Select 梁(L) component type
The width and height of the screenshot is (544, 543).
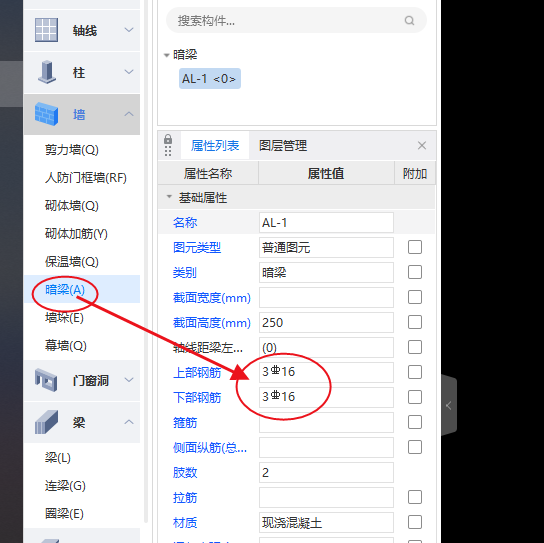point(58,458)
